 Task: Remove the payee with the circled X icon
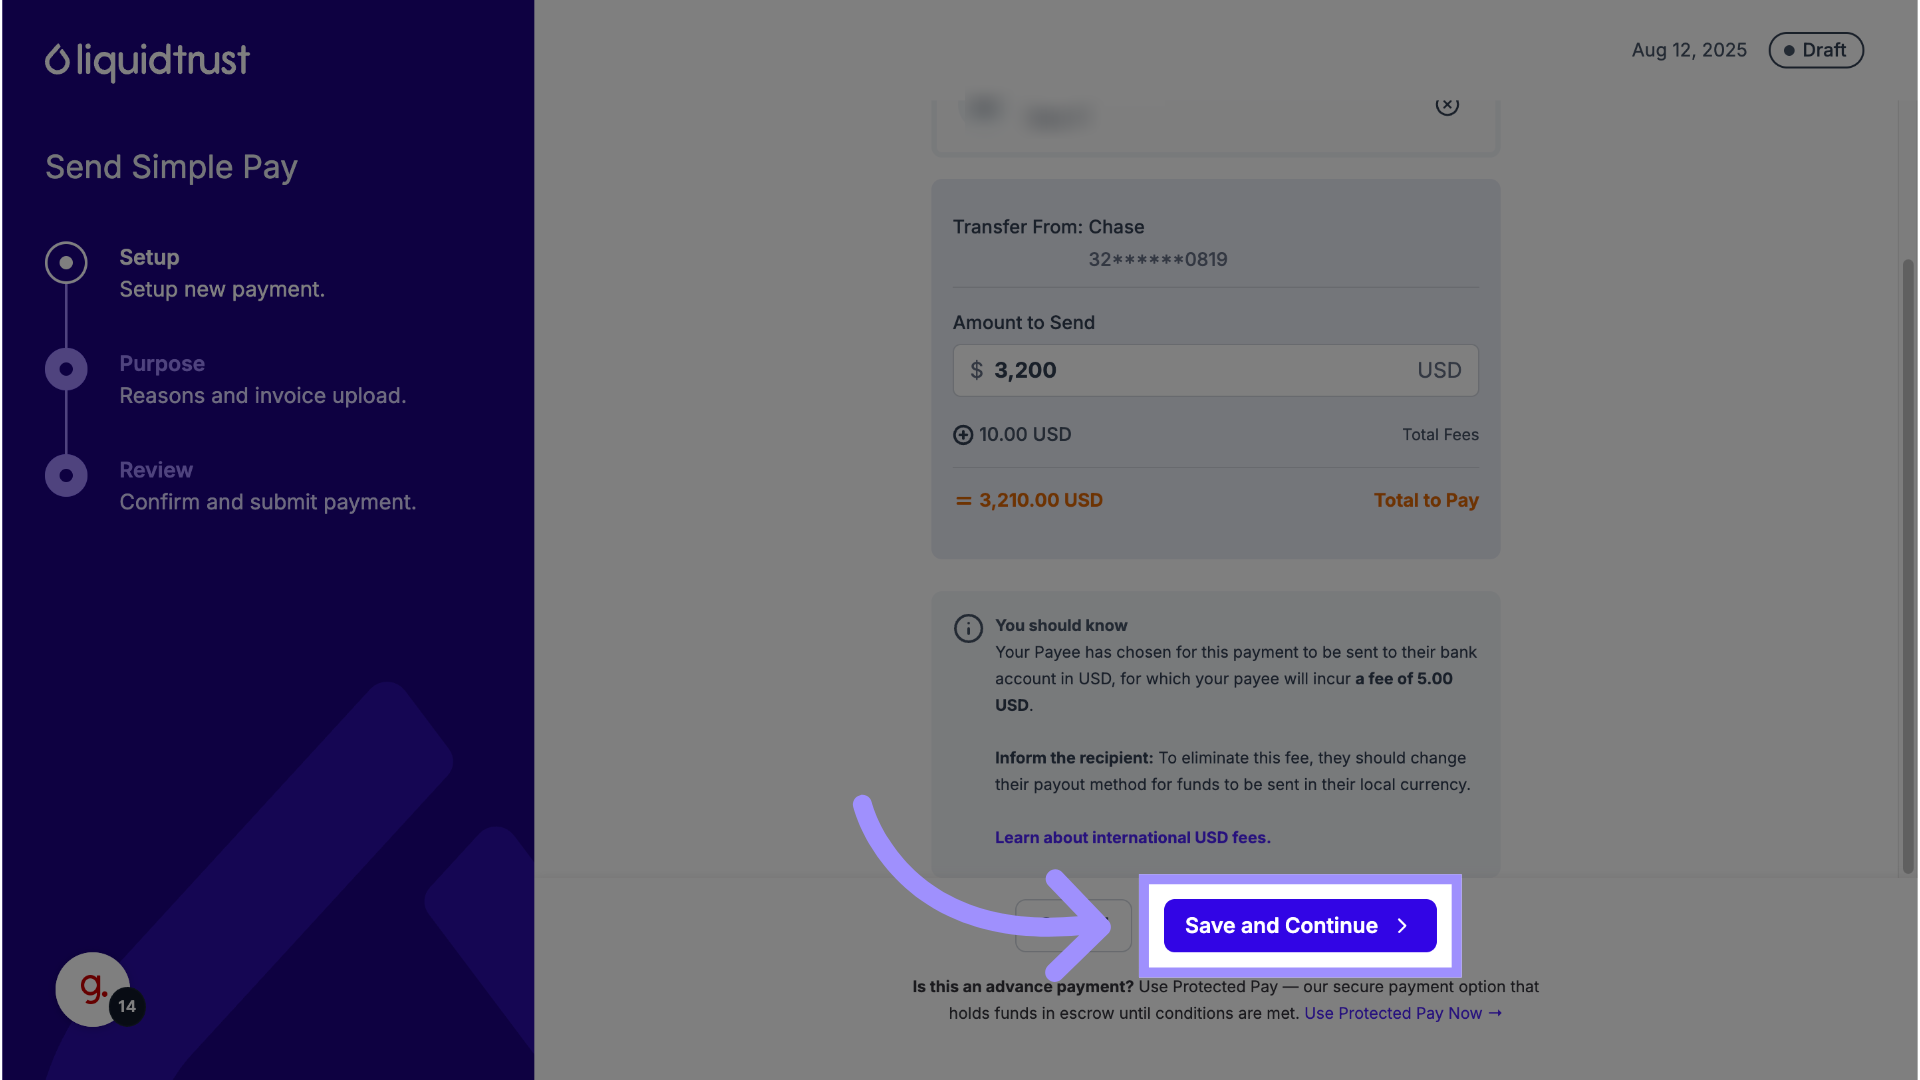pos(1447,105)
